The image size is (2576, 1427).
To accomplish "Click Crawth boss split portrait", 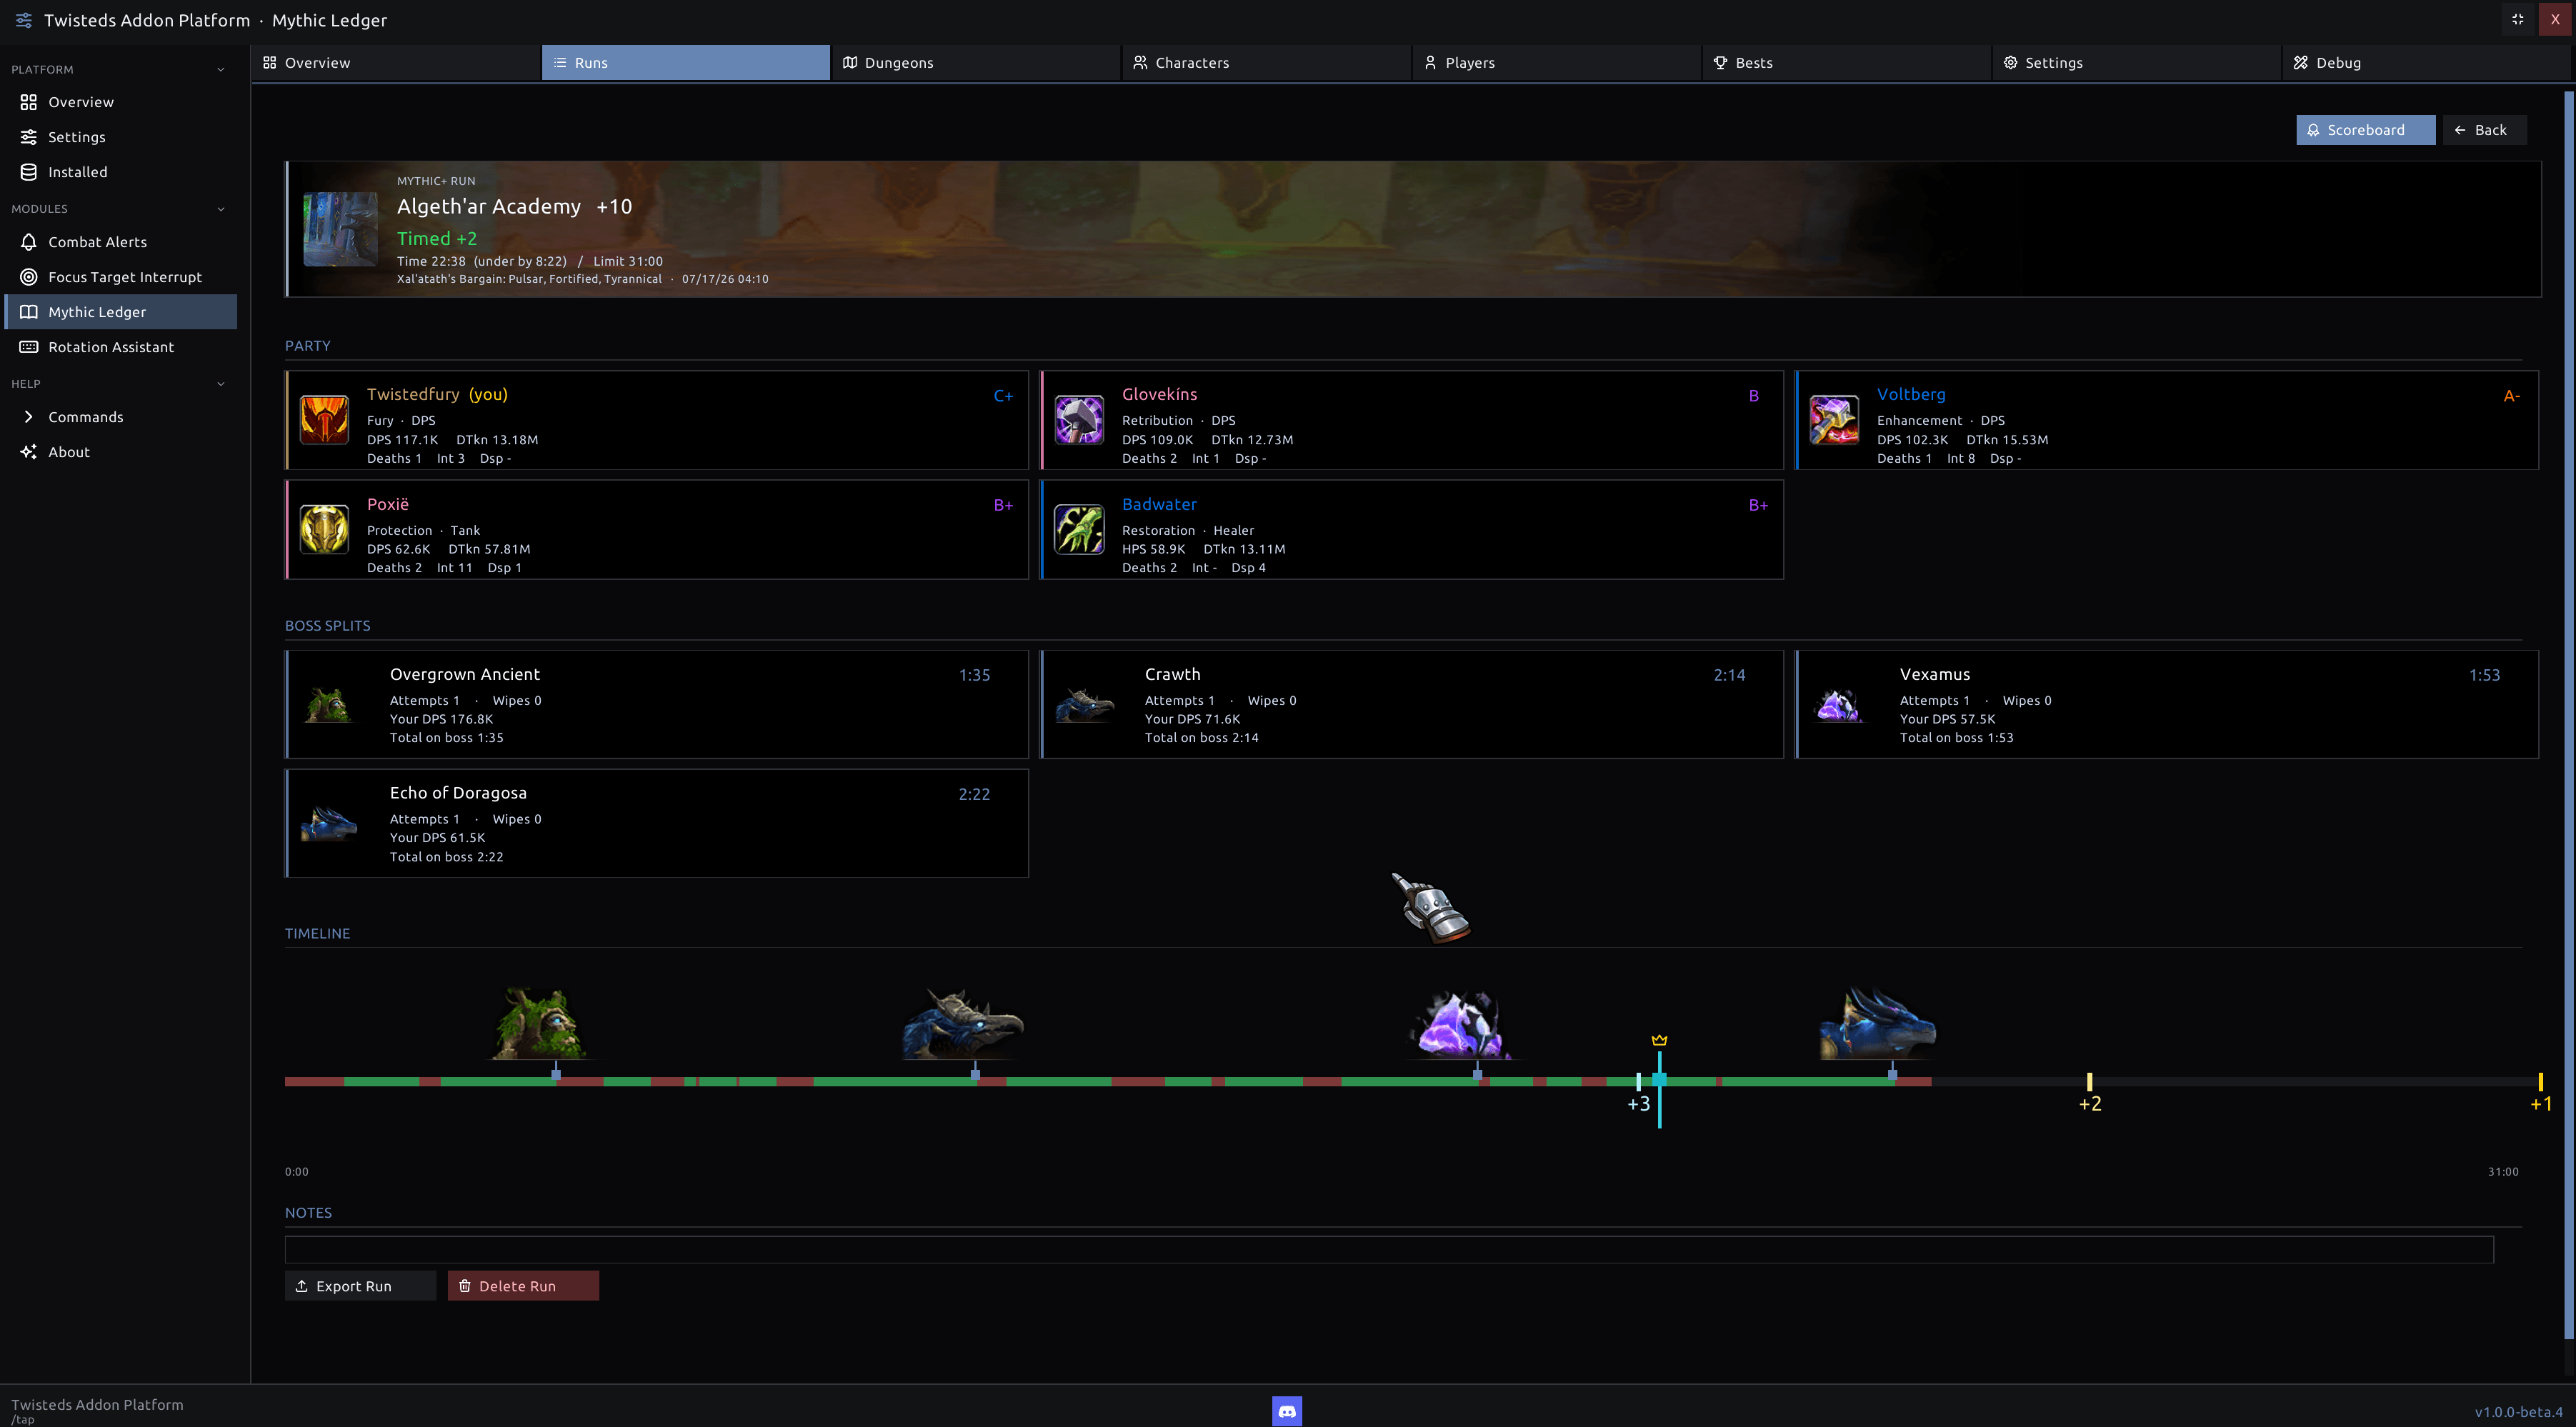I will click(1084, 704).
